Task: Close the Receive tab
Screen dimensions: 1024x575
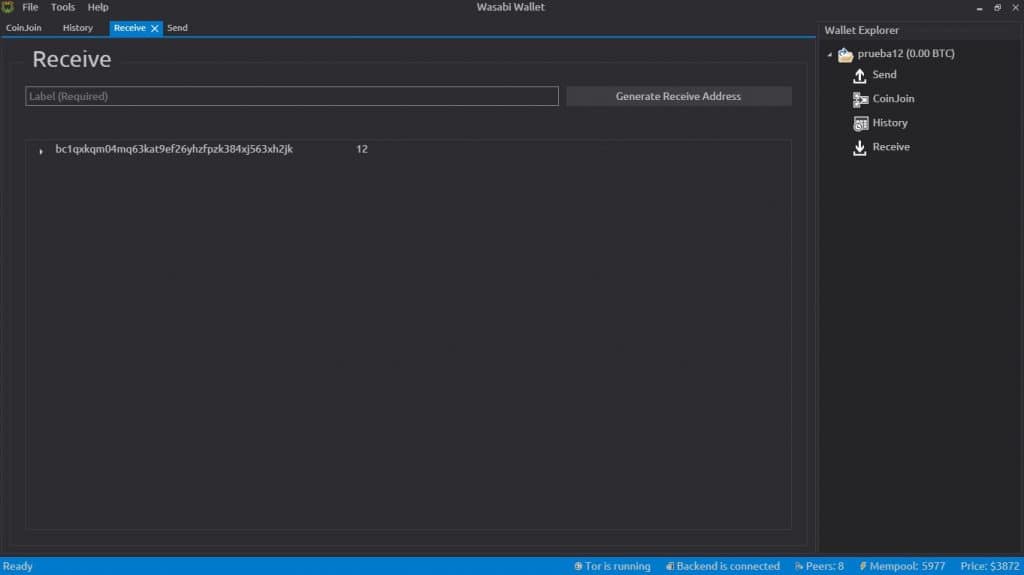Action: point(154,29)
